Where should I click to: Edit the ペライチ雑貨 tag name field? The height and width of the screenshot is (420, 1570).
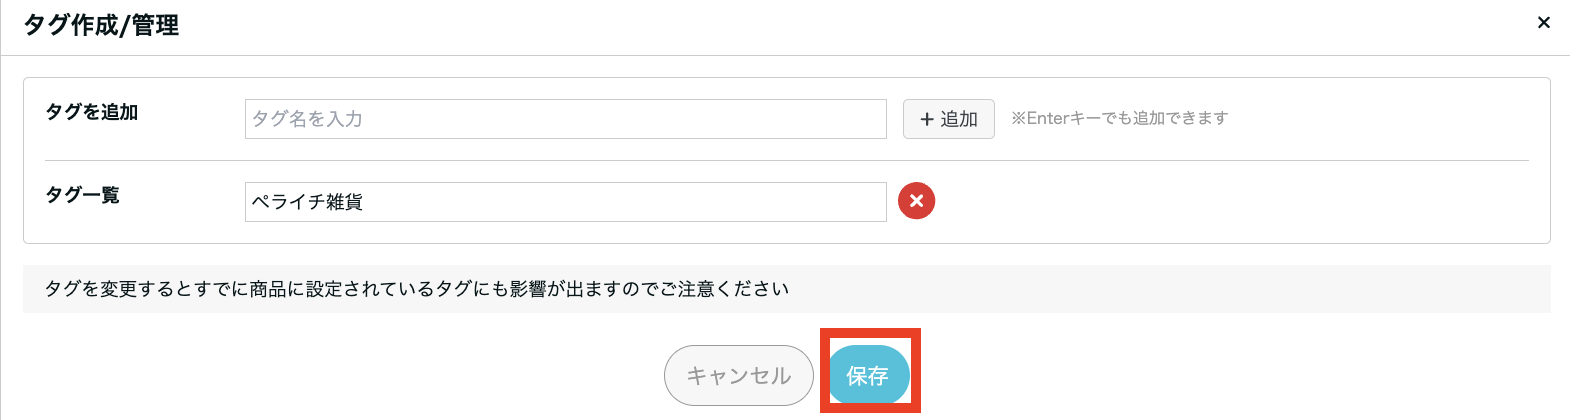565,202
